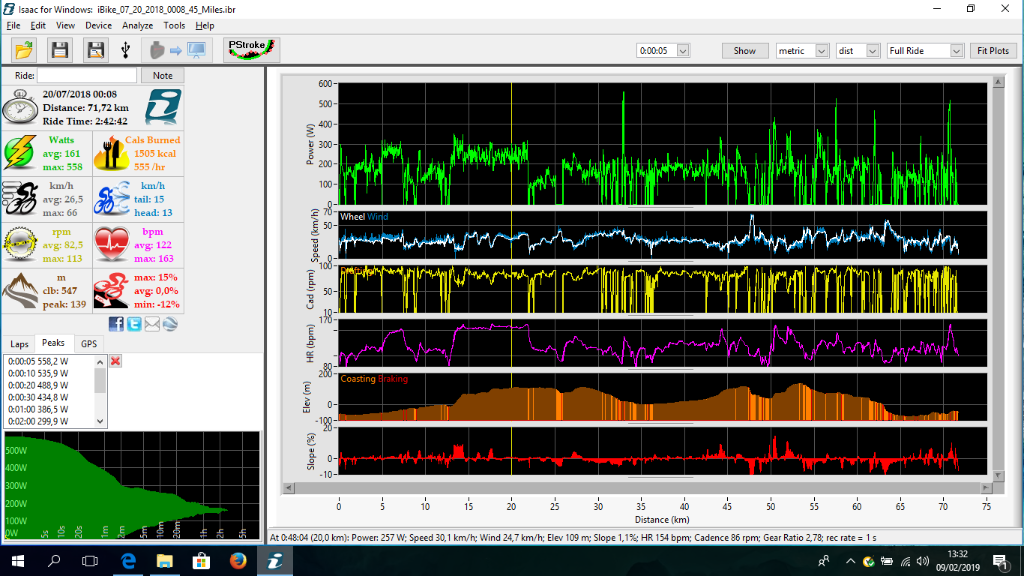The height and width of the screenshot is (576, 1024).
Task: Share ride via the Facebook icon
Action: (116, 323)
